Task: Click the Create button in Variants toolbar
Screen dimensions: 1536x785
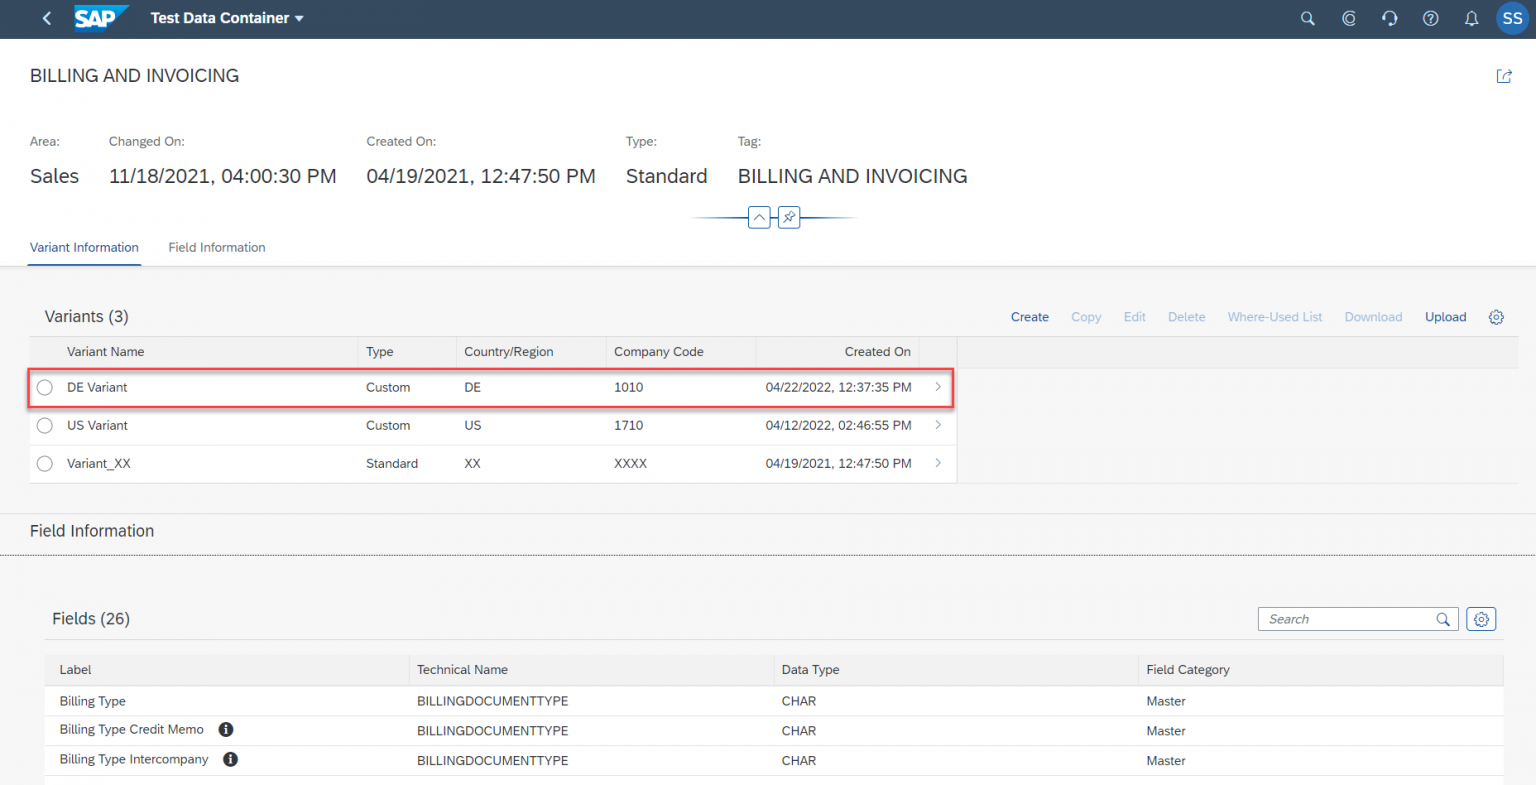Action: (x=1029, y=316)
